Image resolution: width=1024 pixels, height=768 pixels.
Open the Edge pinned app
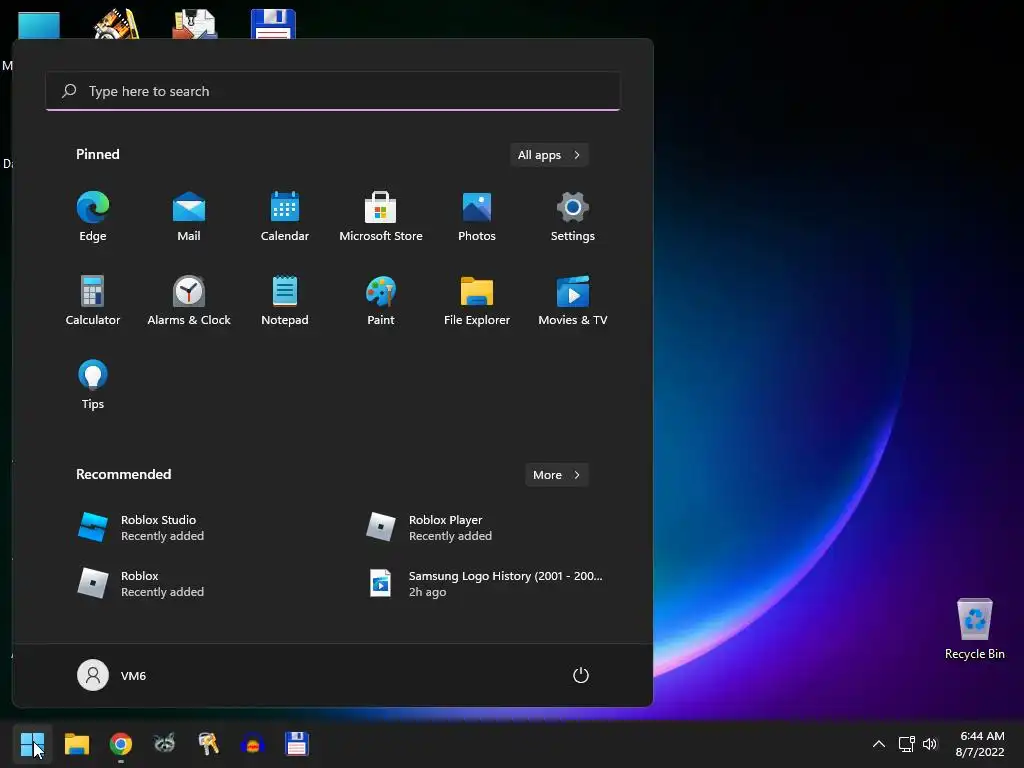point(93,217)
